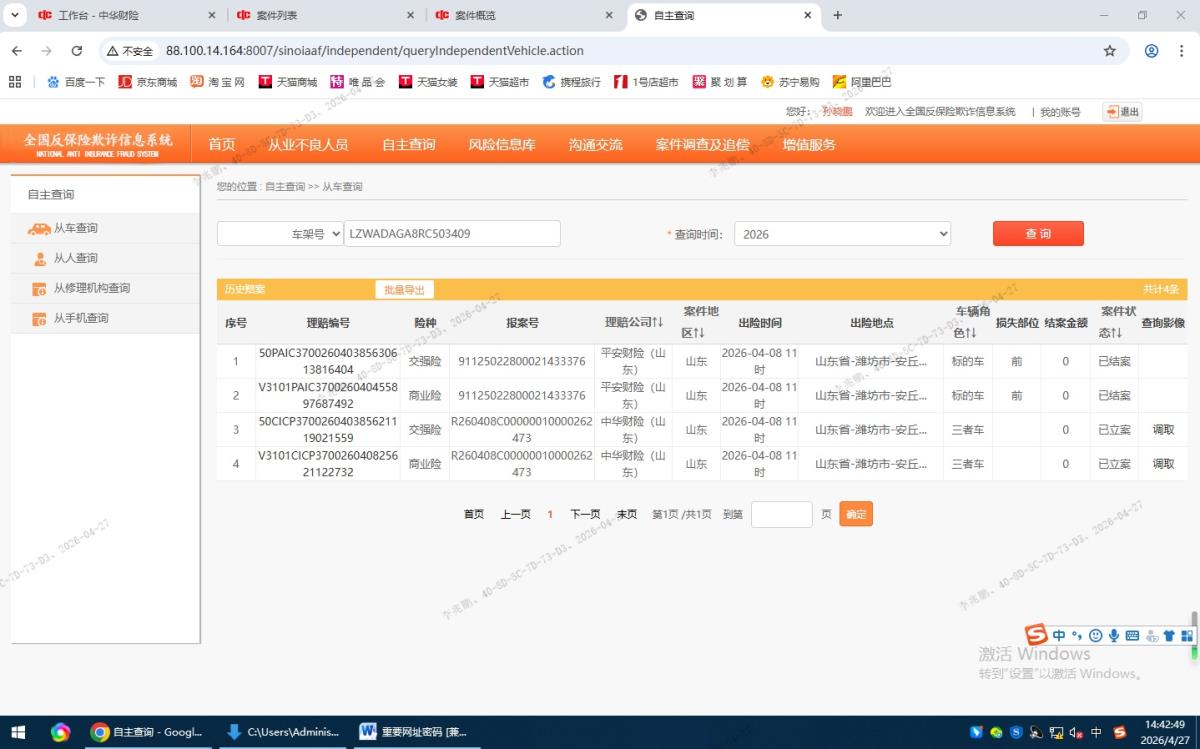1200x749 pixels.
Task: Open Sogou emoji smiley panel
Action: [x=1096, y=636]
